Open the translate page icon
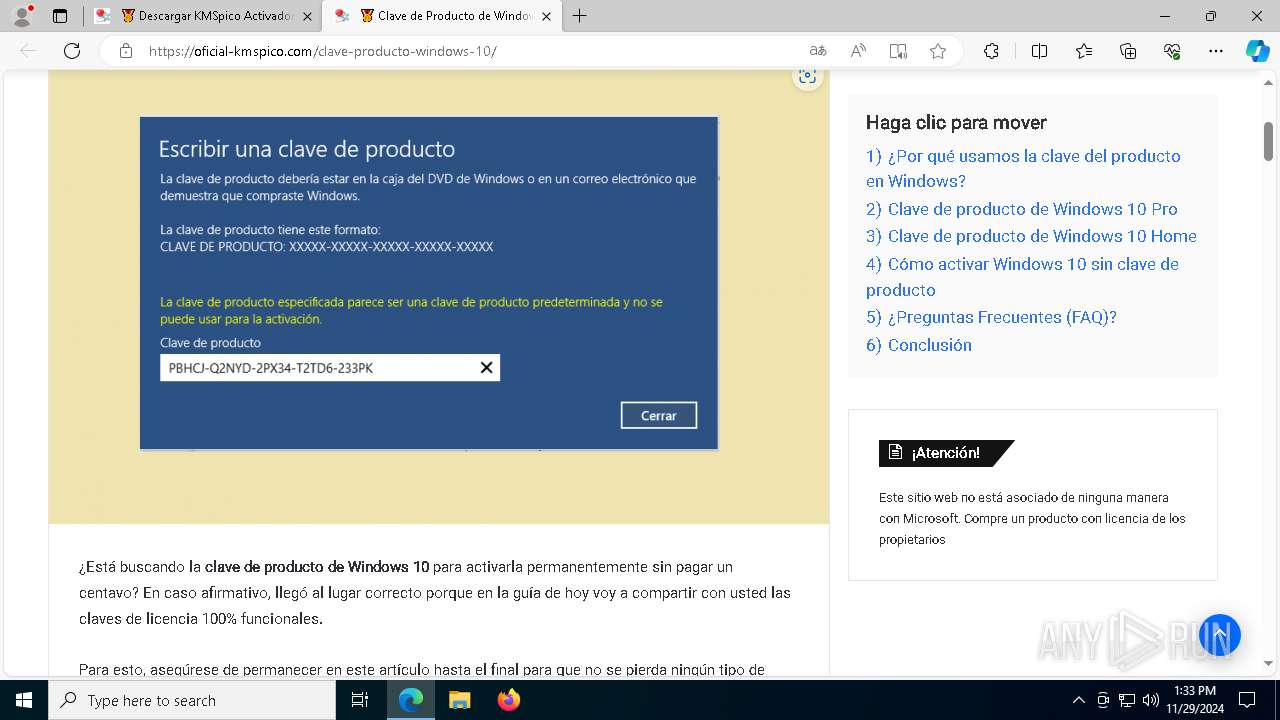Image resolution: width=1280 pixels, height=720 pixels. 818,51
